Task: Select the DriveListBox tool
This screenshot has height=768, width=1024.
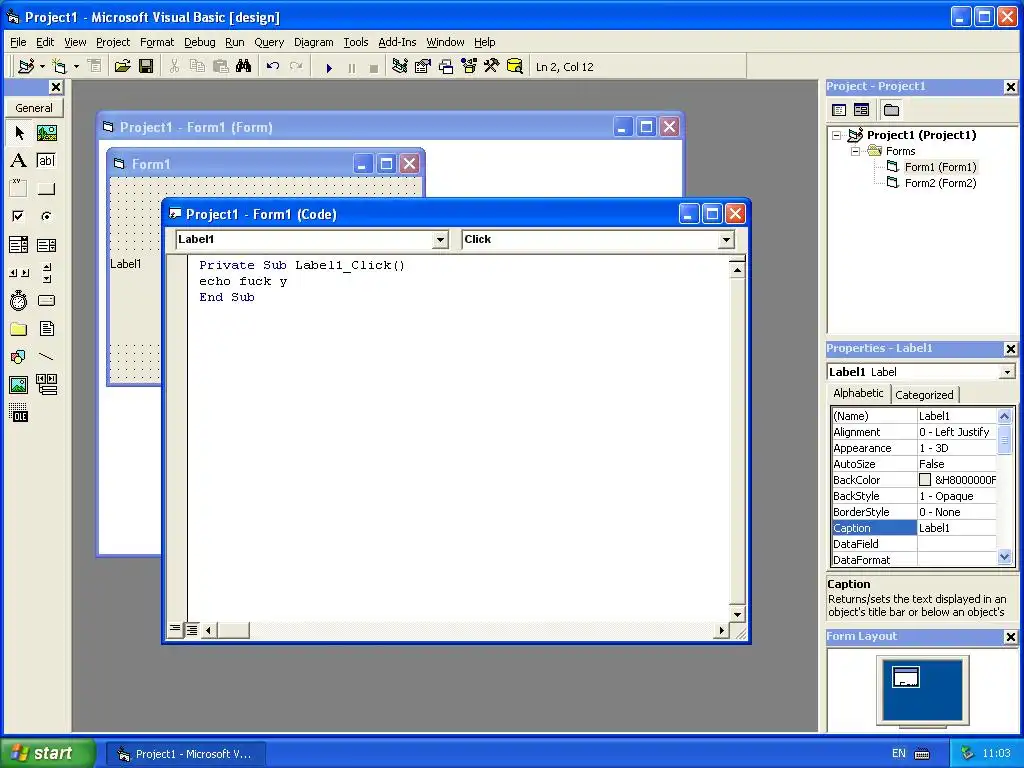Action: (x=46, y=300)
